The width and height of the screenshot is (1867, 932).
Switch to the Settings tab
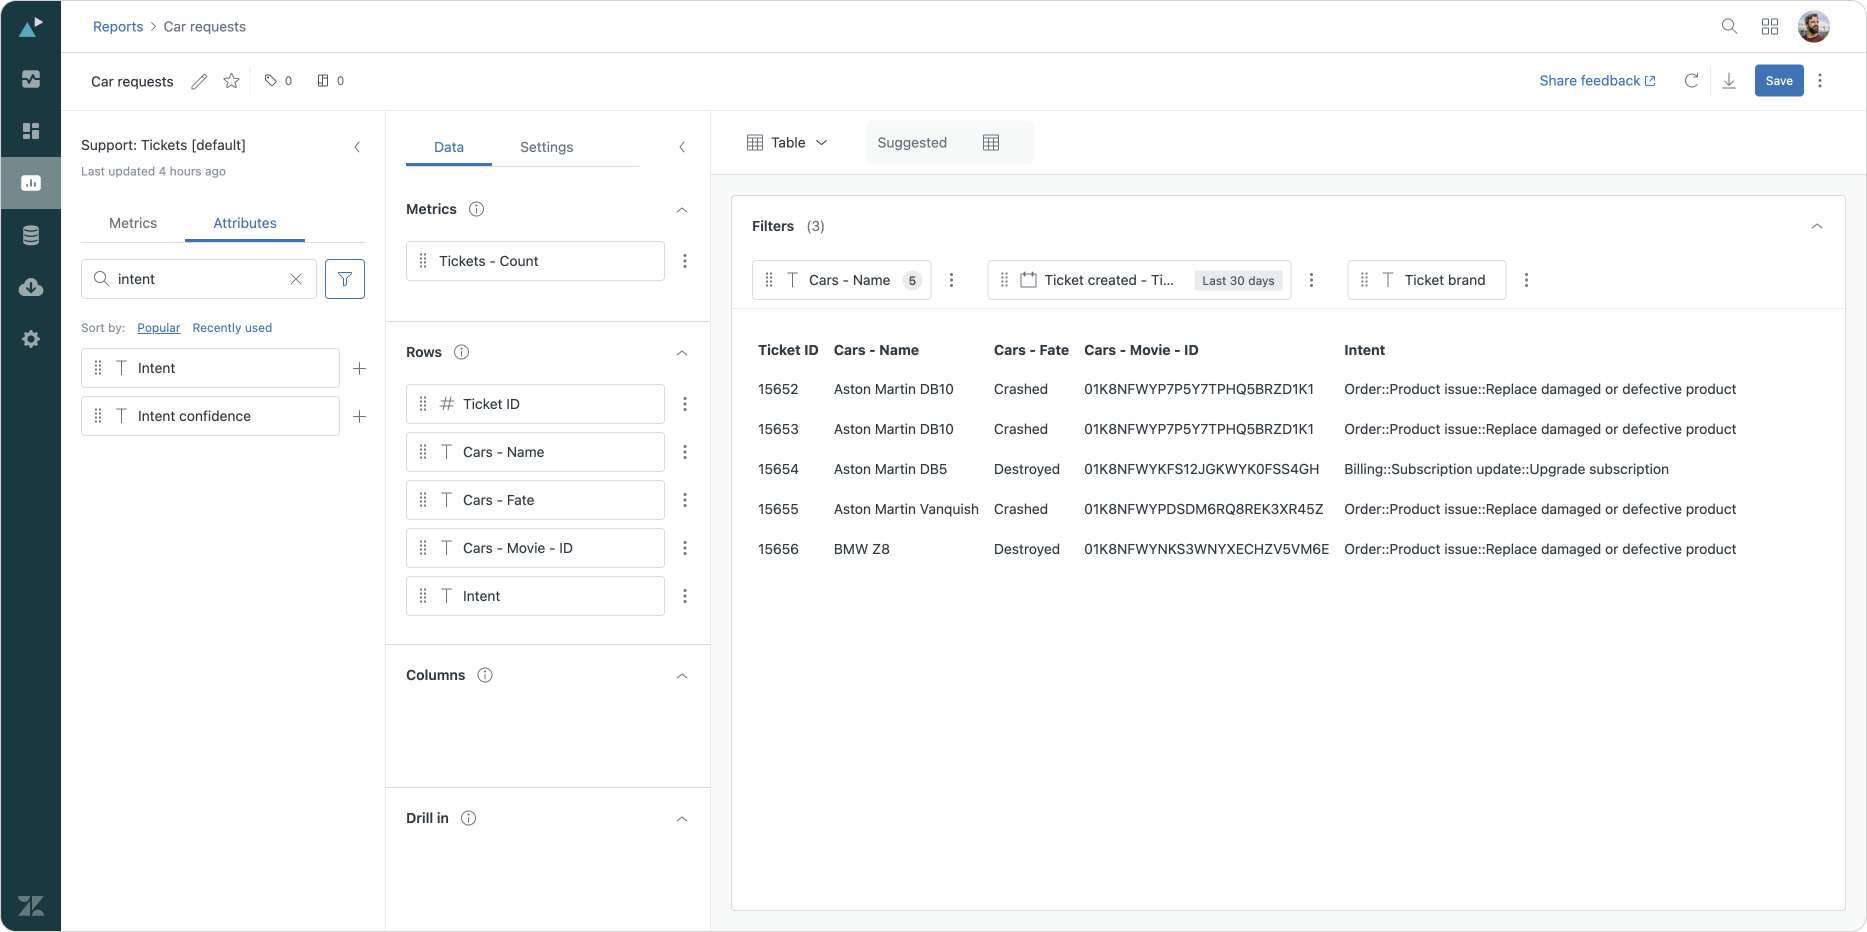pyautogui.click(x=546, y=147)
